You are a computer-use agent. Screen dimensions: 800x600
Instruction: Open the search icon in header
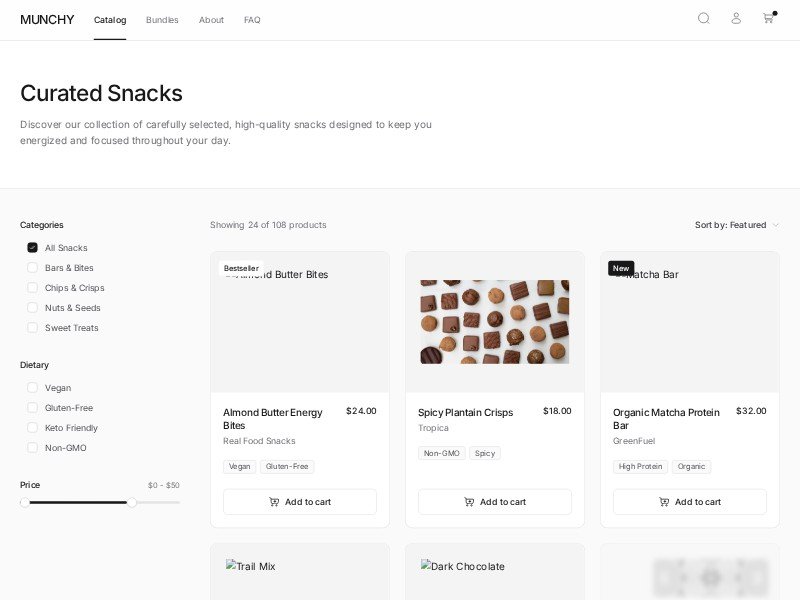704,18
